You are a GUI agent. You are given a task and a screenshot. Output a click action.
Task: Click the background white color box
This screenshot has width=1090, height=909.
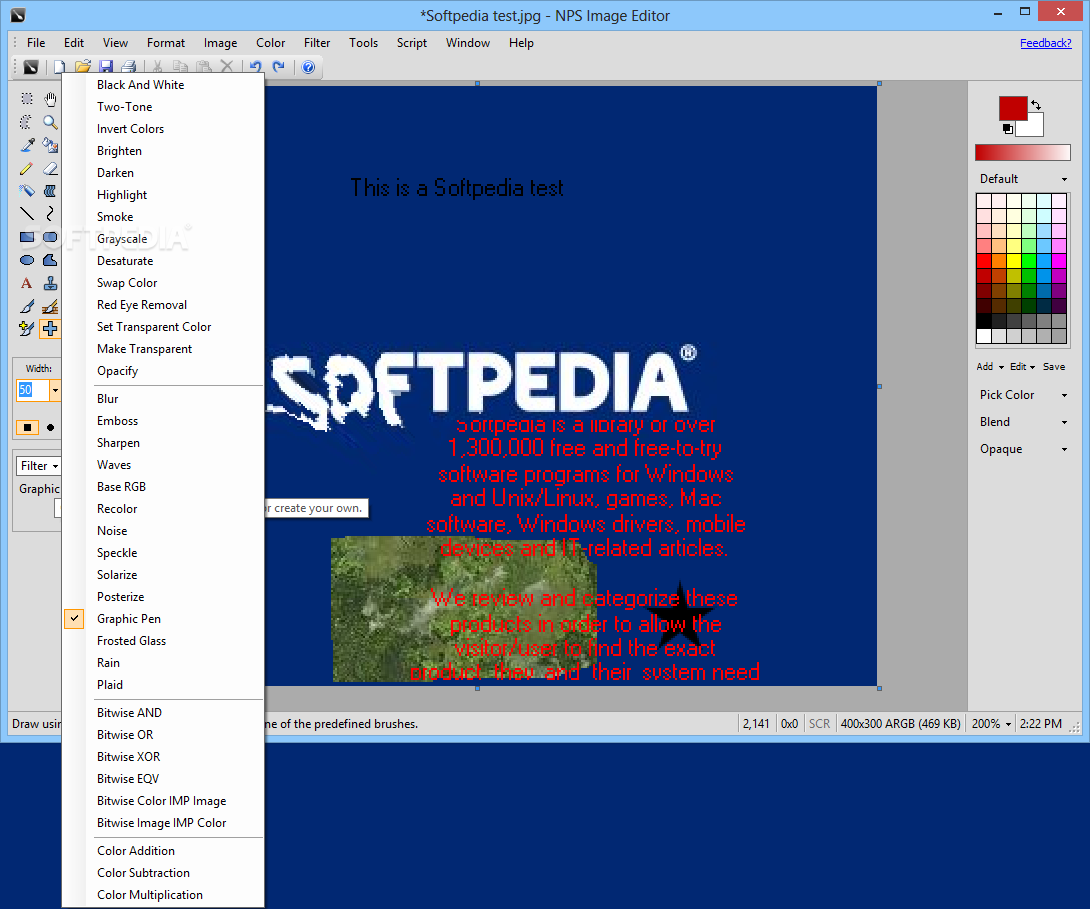1032,126
